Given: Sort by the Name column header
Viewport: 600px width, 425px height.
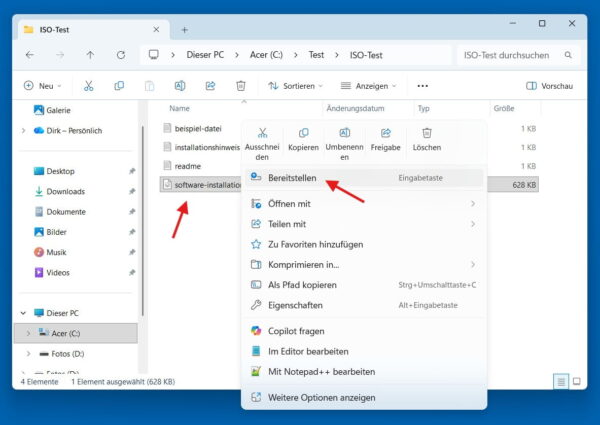Looking at the screenshot, I should [179, 108].
